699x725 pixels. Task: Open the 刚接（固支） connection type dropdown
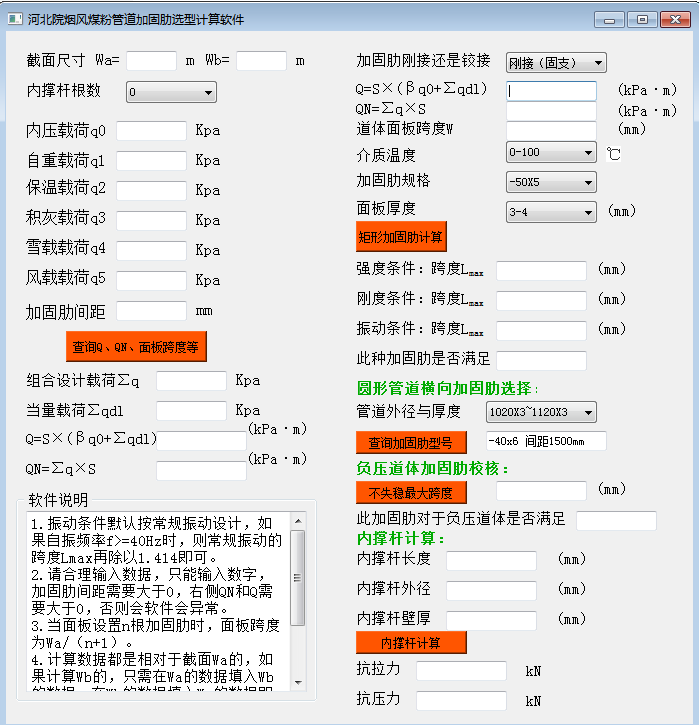[x=556, y=62]
